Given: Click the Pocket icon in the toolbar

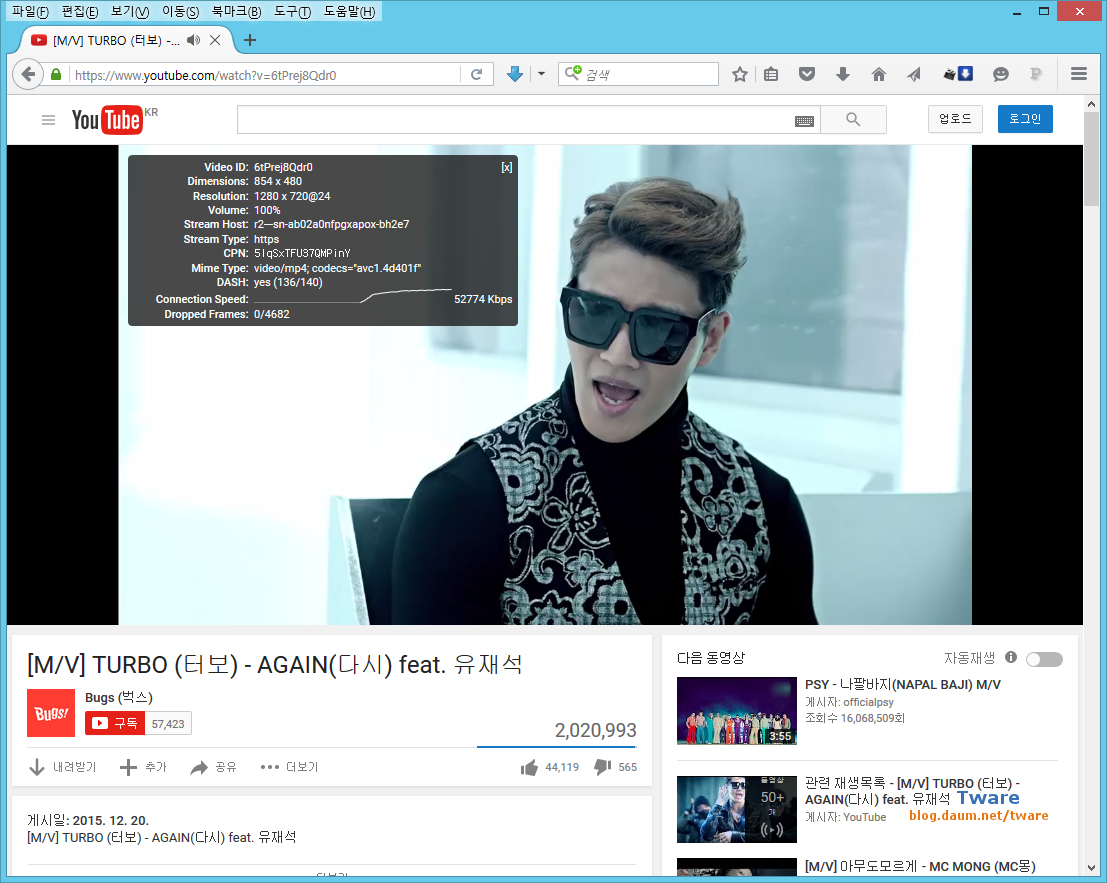Looking at the screenshot, I should point(807,74).
